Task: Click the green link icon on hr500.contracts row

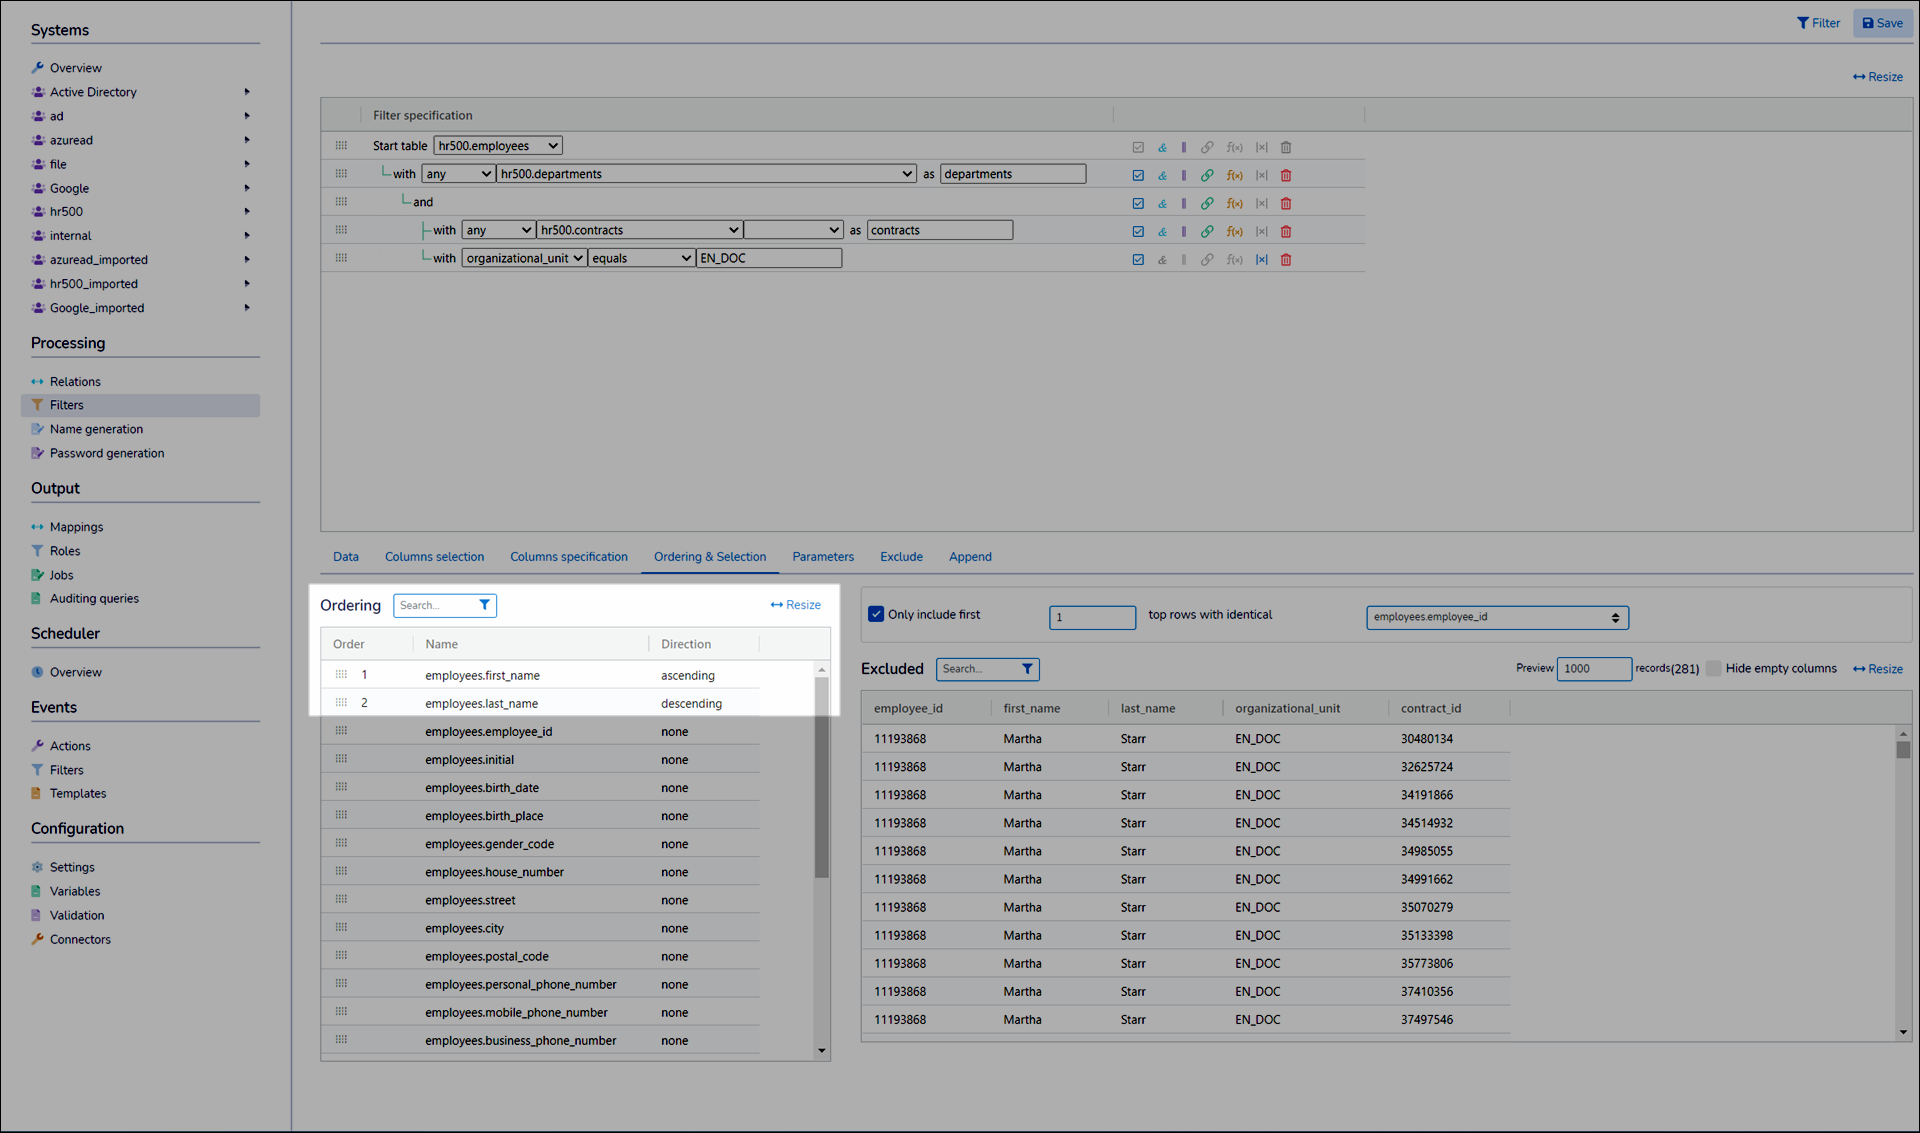Action: pyautogui.click(x=1207, y=231)
